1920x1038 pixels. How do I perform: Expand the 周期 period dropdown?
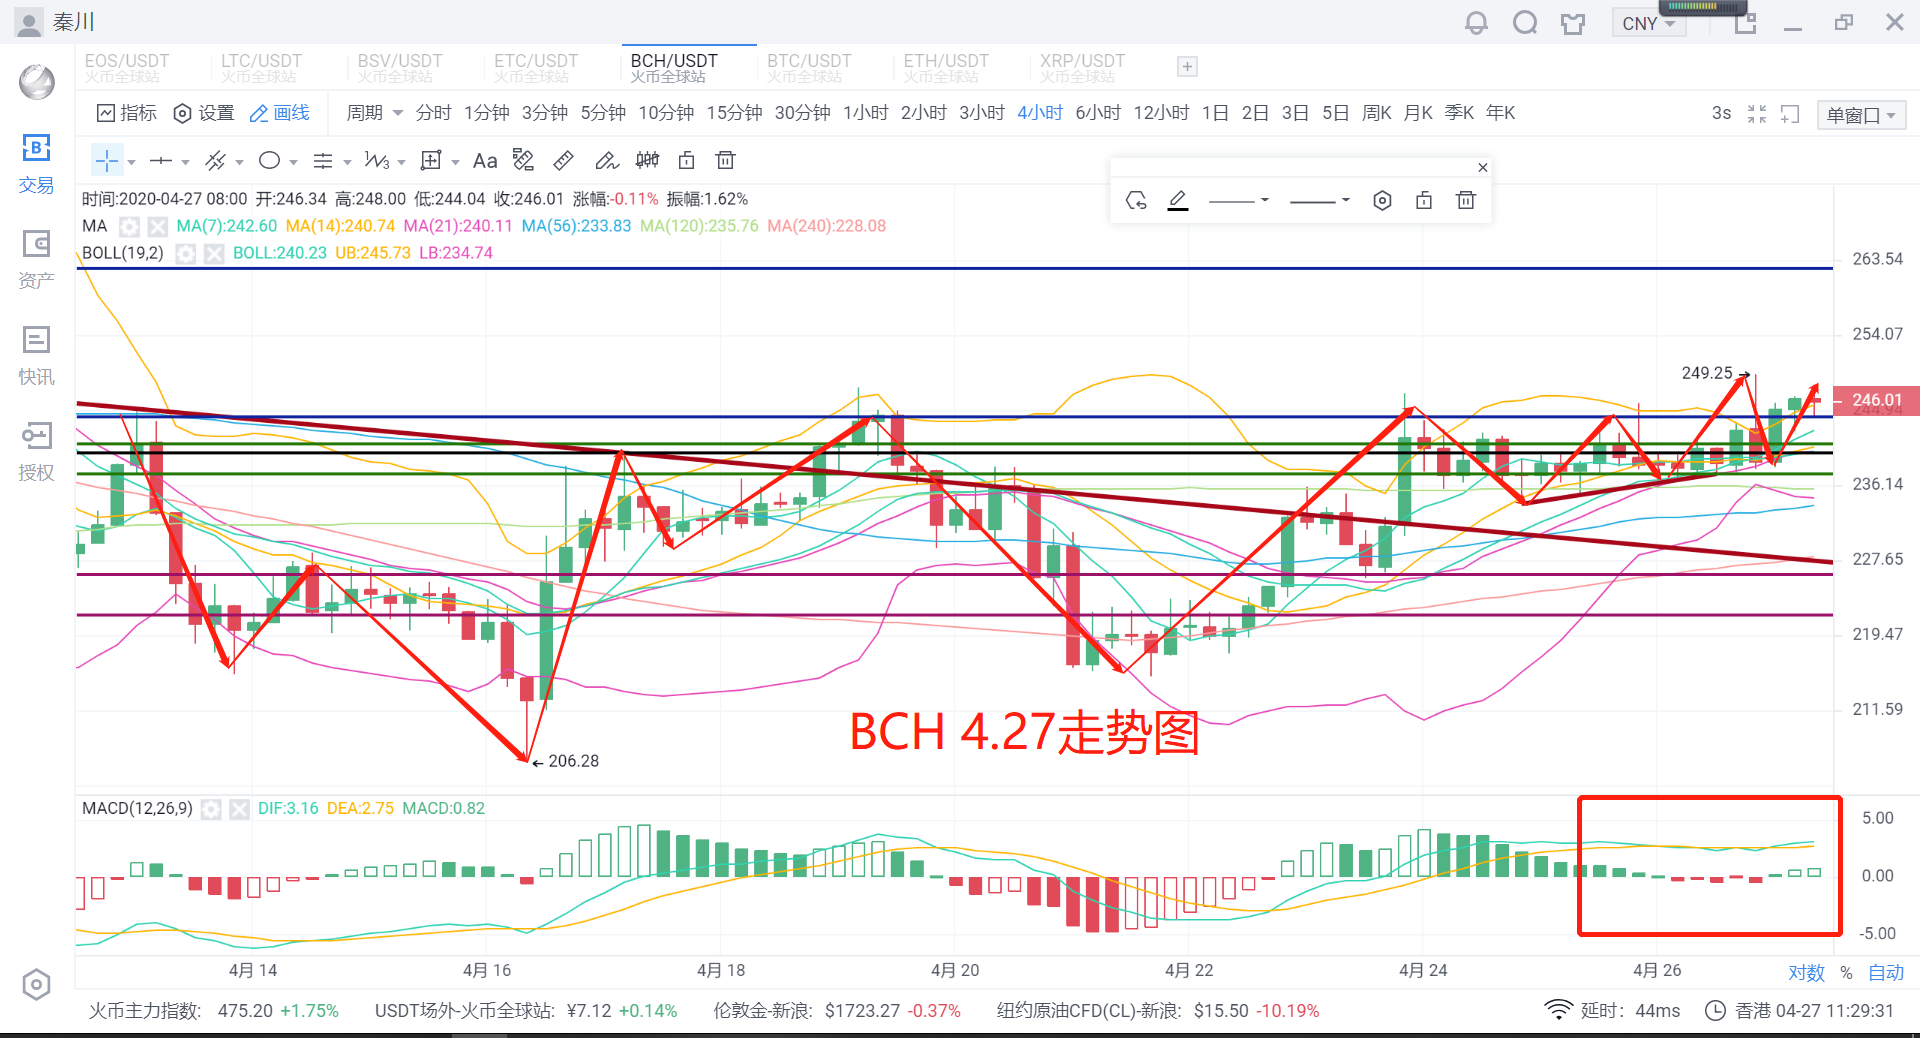374,113
